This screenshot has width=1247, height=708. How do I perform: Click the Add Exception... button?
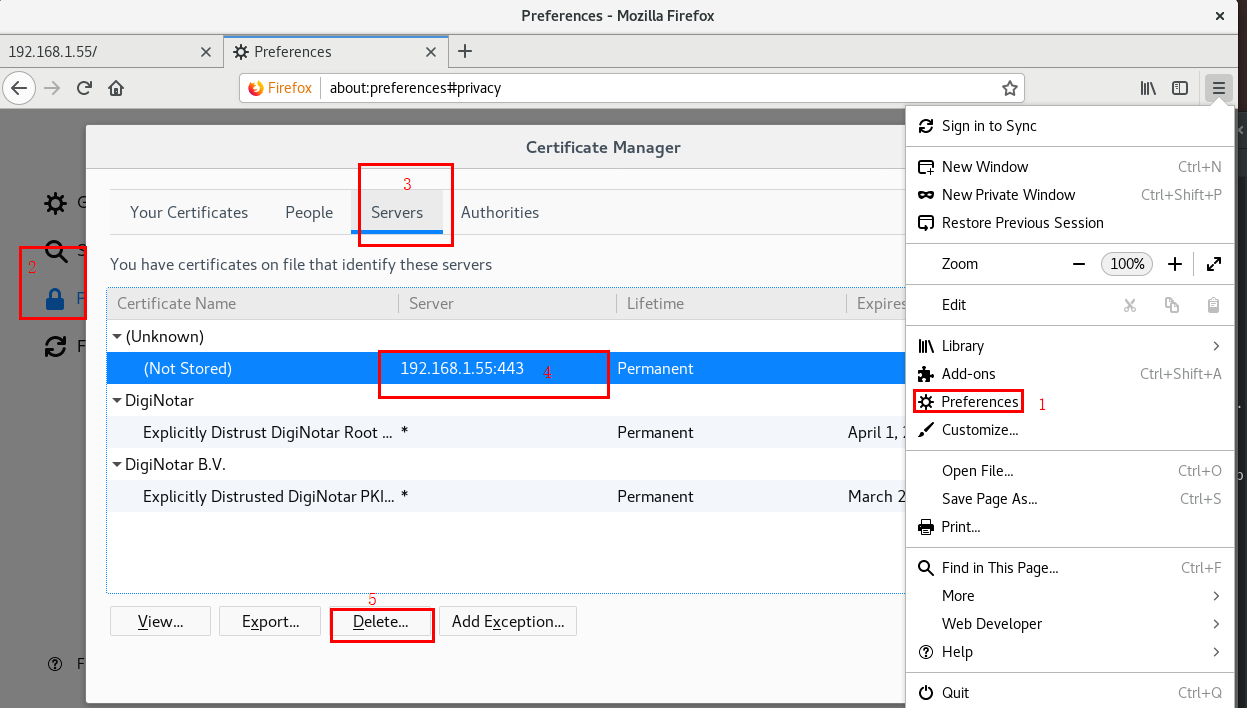(x=508, y=622)
